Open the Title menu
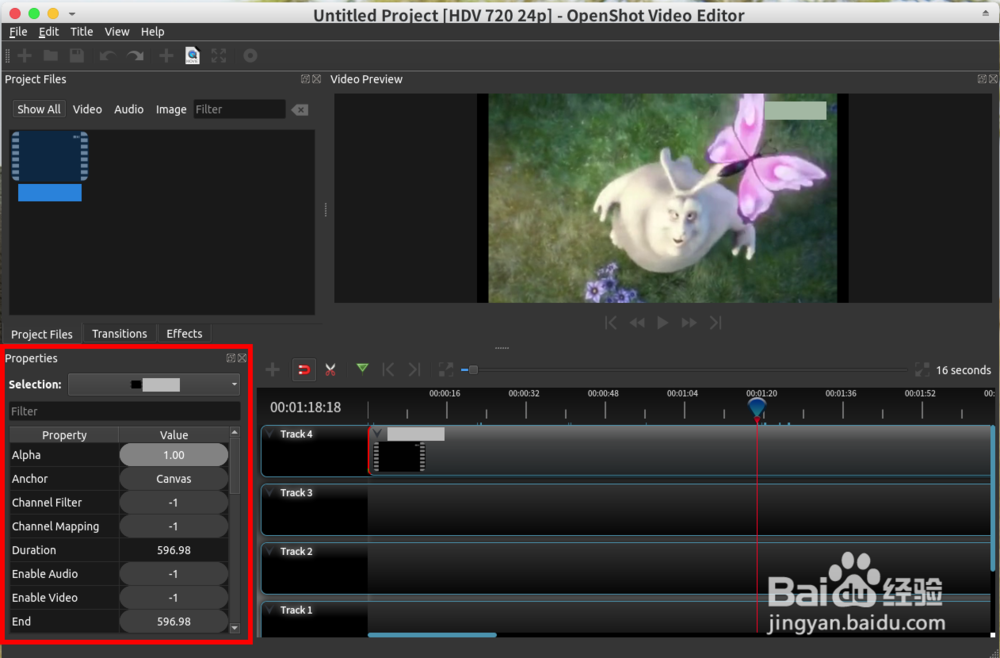The height and width of the screenshot is (658, 1000). [82, 31]
